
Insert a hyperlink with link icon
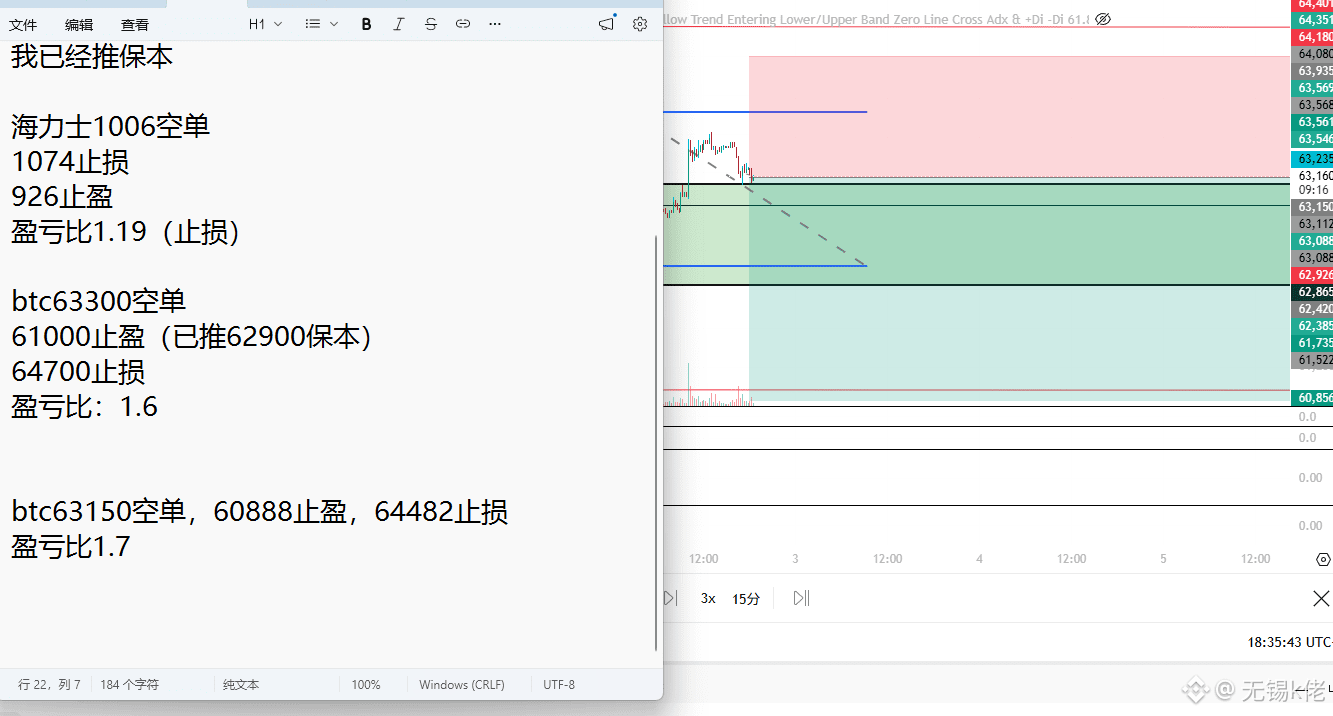click(462, 24)
